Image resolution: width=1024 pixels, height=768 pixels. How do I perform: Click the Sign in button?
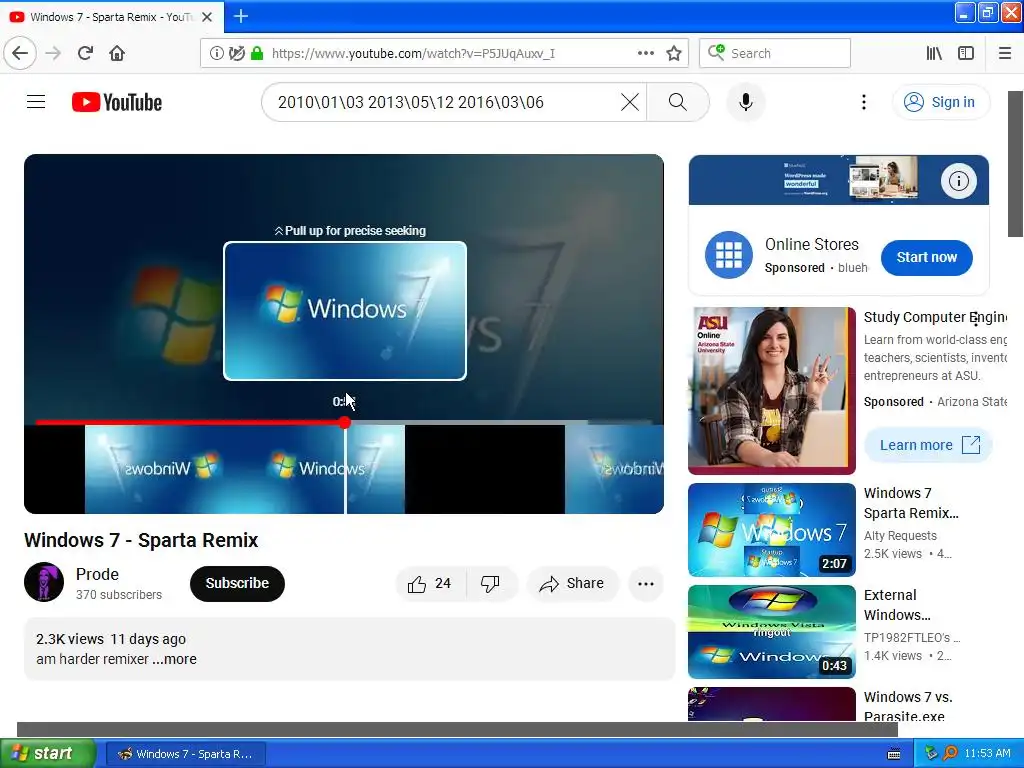tap(940, 102)
